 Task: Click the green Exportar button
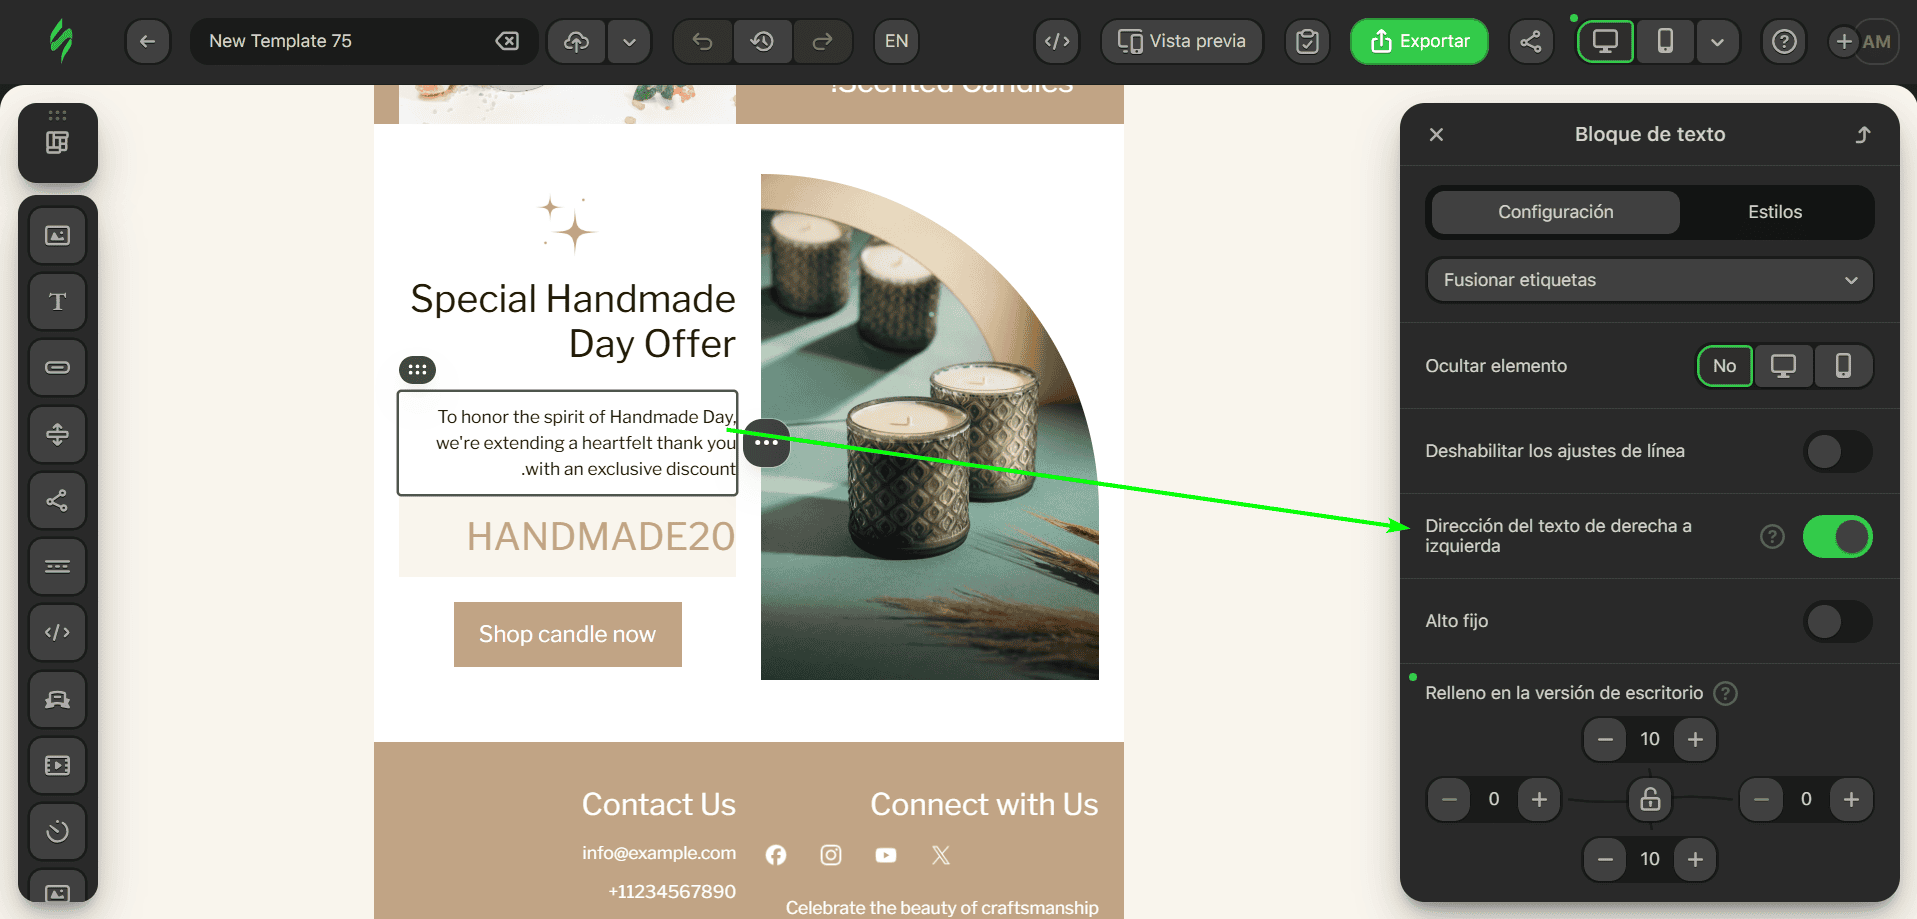[x=1419, y=41]
